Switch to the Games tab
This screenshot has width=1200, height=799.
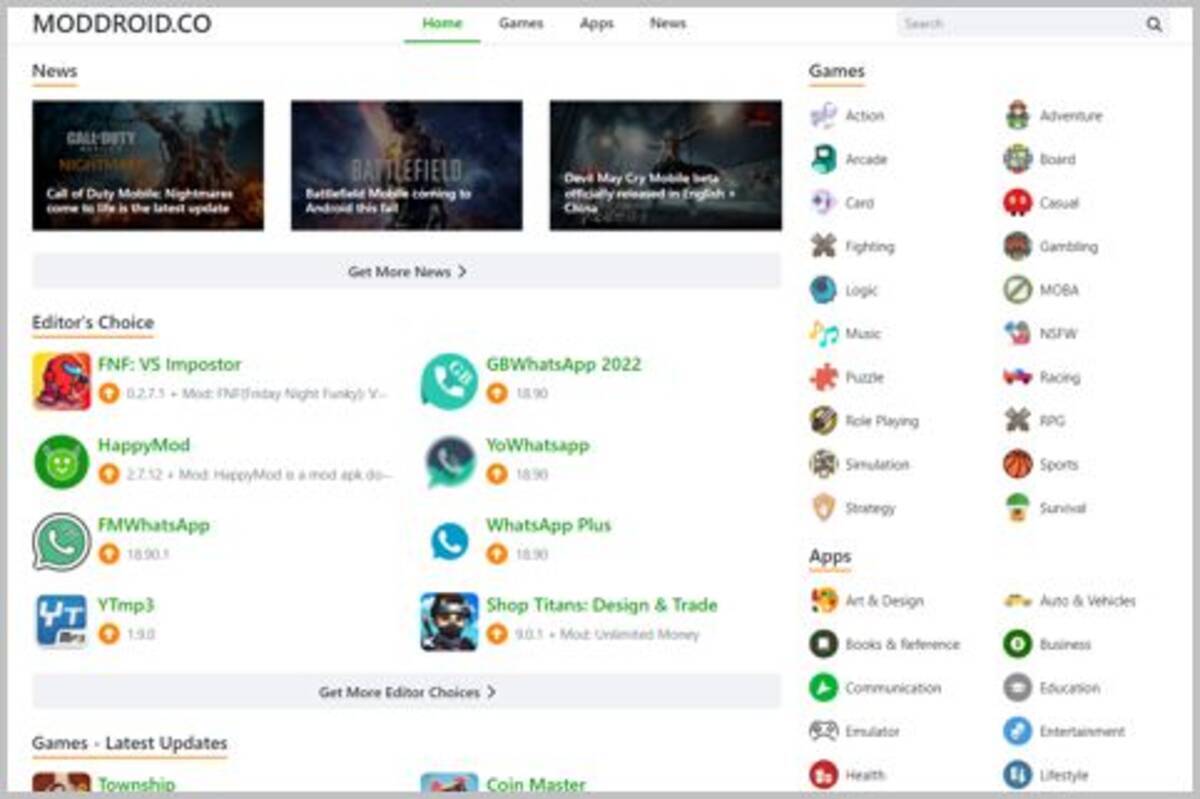[521, 23]
